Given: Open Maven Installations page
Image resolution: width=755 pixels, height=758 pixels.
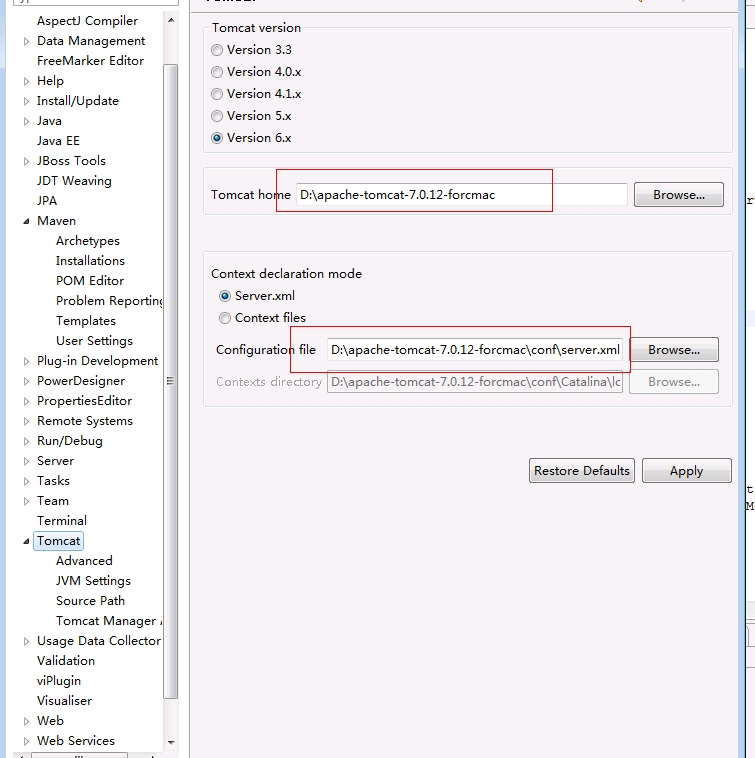Looking at the screenshot, I should coord(90,261).
